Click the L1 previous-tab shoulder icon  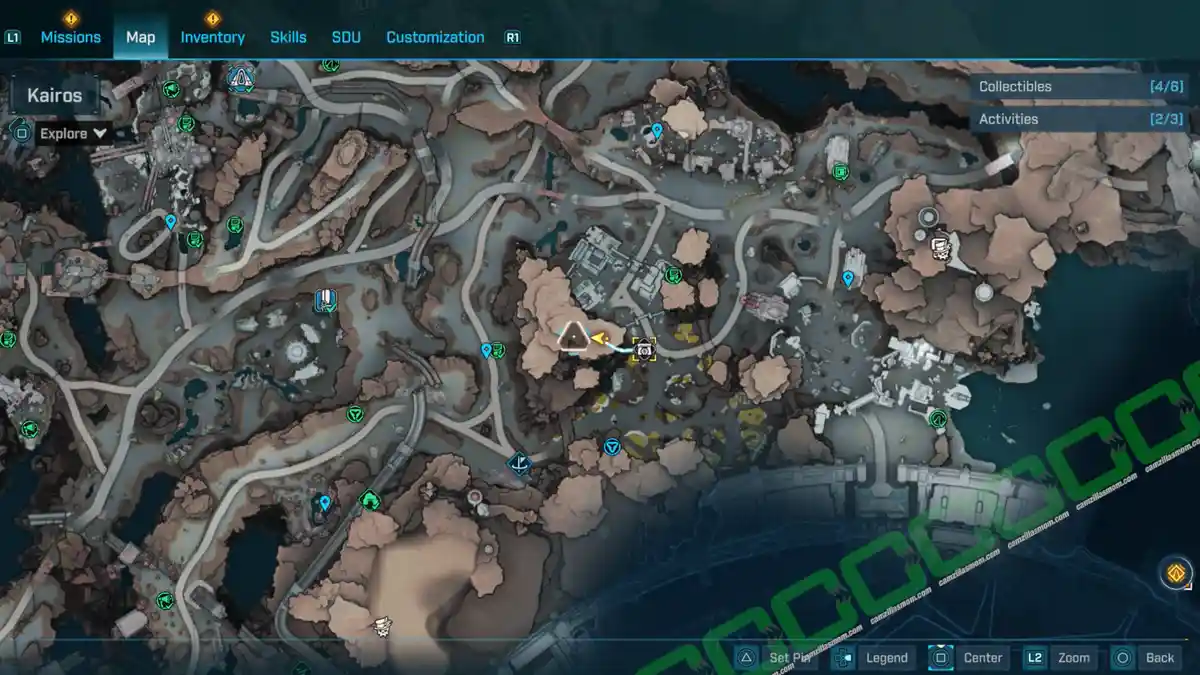pos(13,38)
